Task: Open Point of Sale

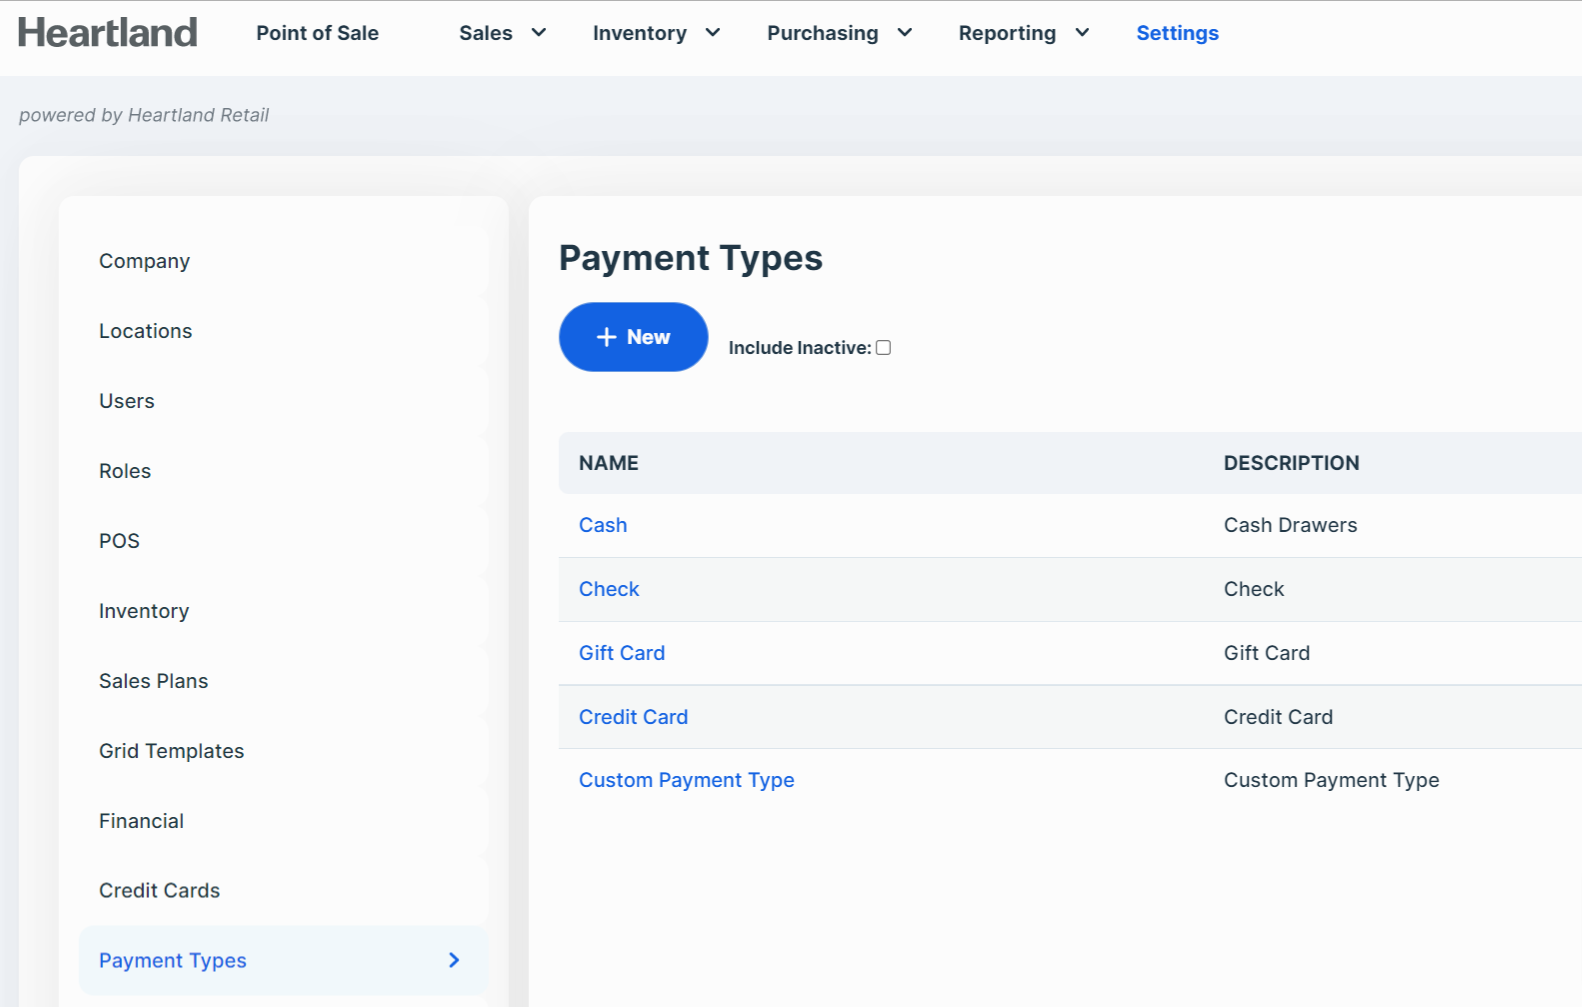Action: (317, 33)
